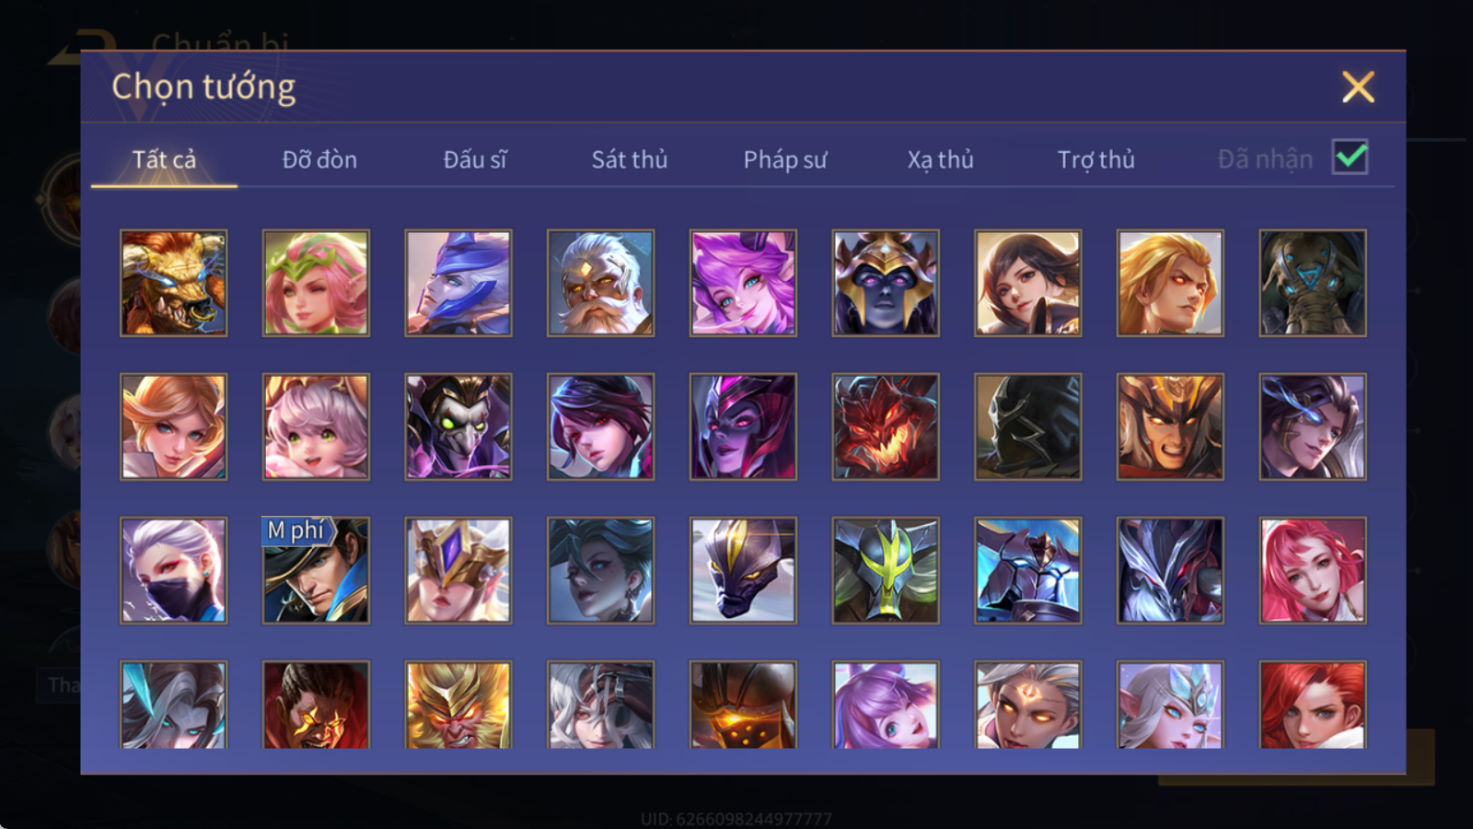
Task: Switch to the Đỡ đòn tab
Action: pos(319,160)
